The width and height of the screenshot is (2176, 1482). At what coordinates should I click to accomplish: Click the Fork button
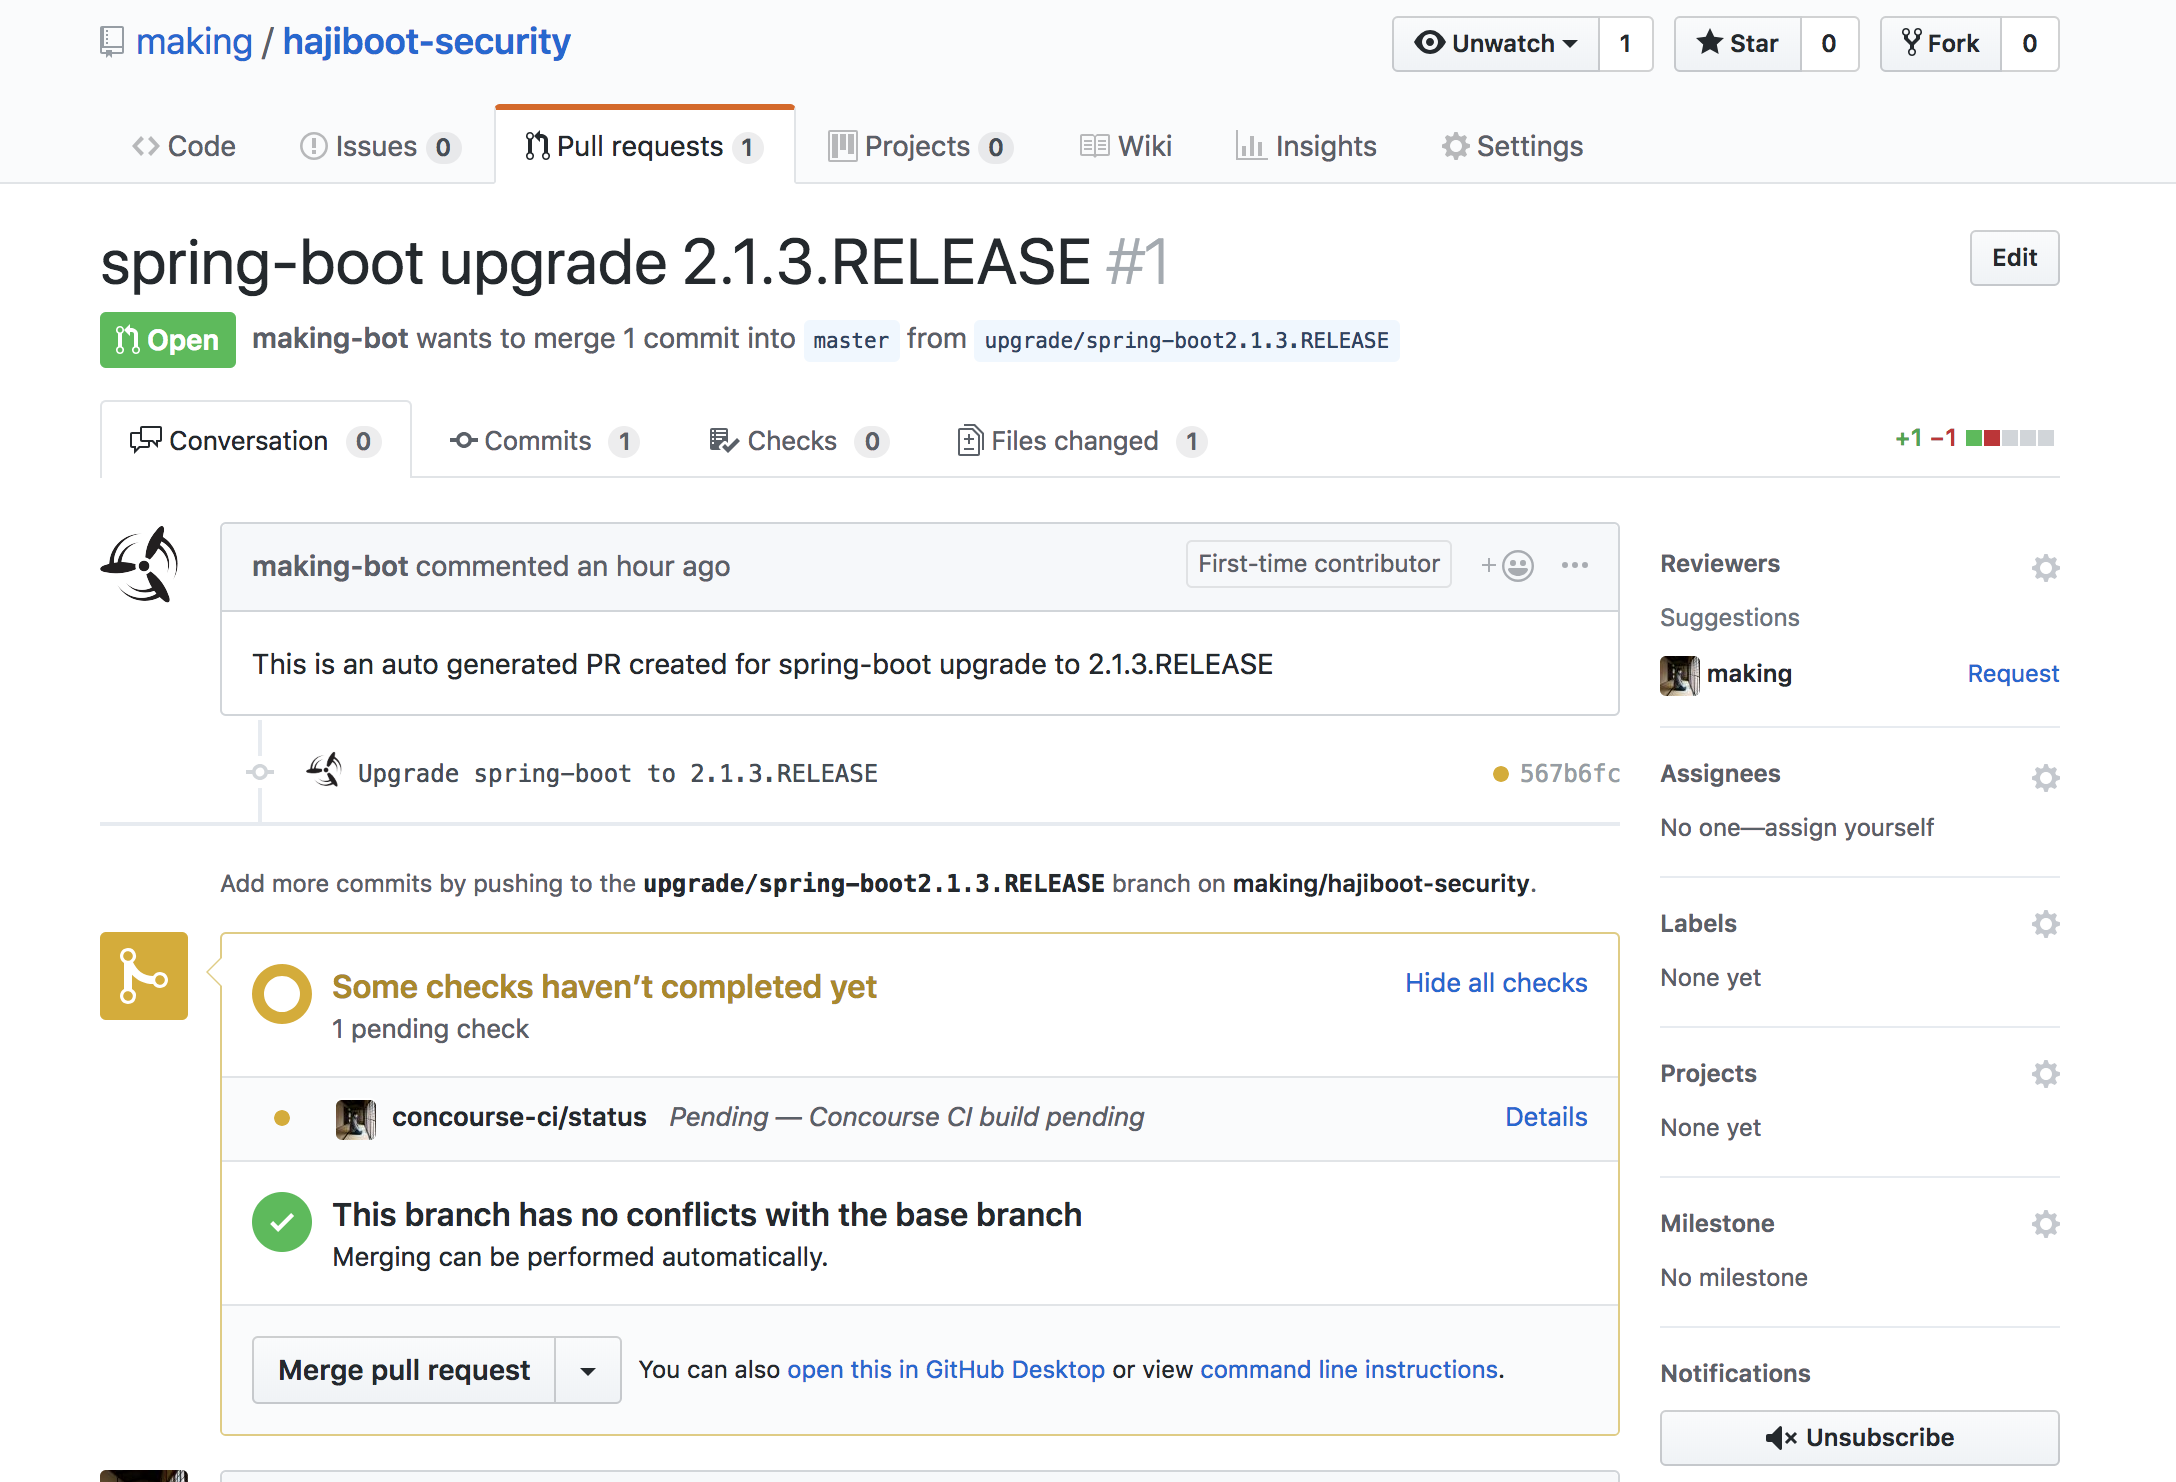(x=1941, y=44)
